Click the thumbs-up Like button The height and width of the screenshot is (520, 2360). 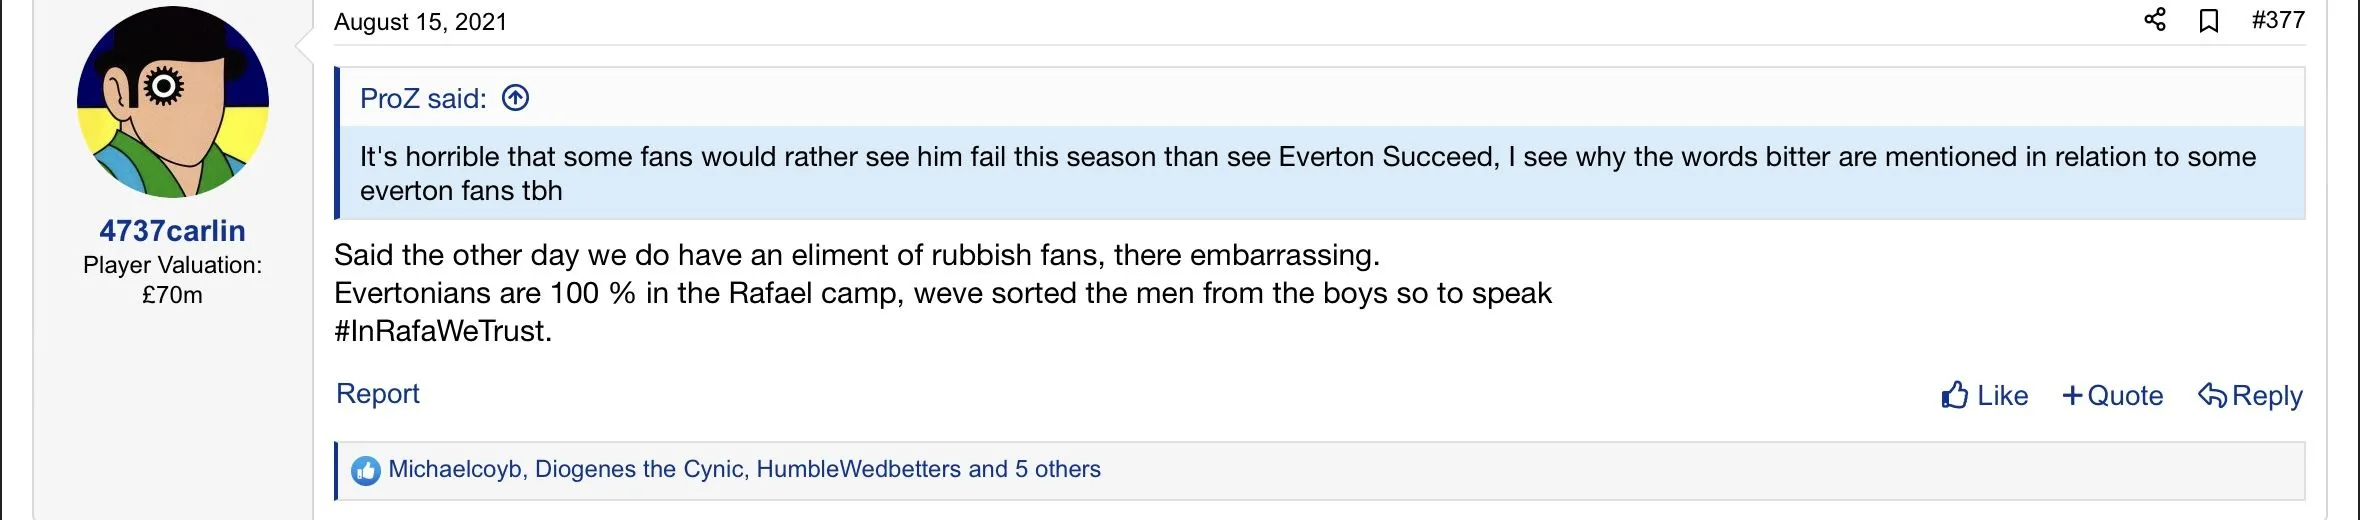point(1984,396)
